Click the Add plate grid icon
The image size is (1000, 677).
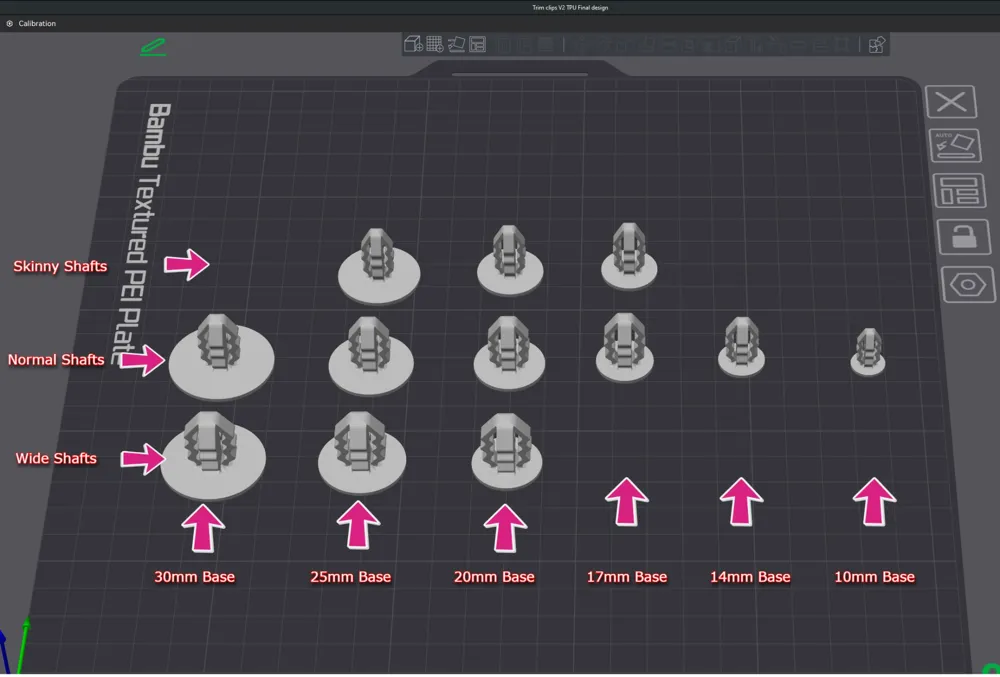pyautogui.click(x=435, y=44)
